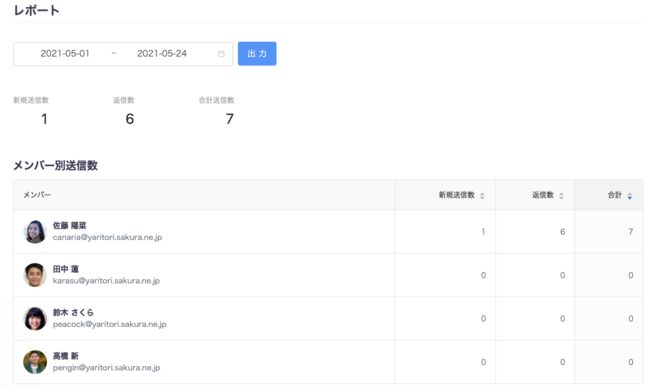Sort by 合計 column arrows
The image size is (650, 390).
(630, 196)
